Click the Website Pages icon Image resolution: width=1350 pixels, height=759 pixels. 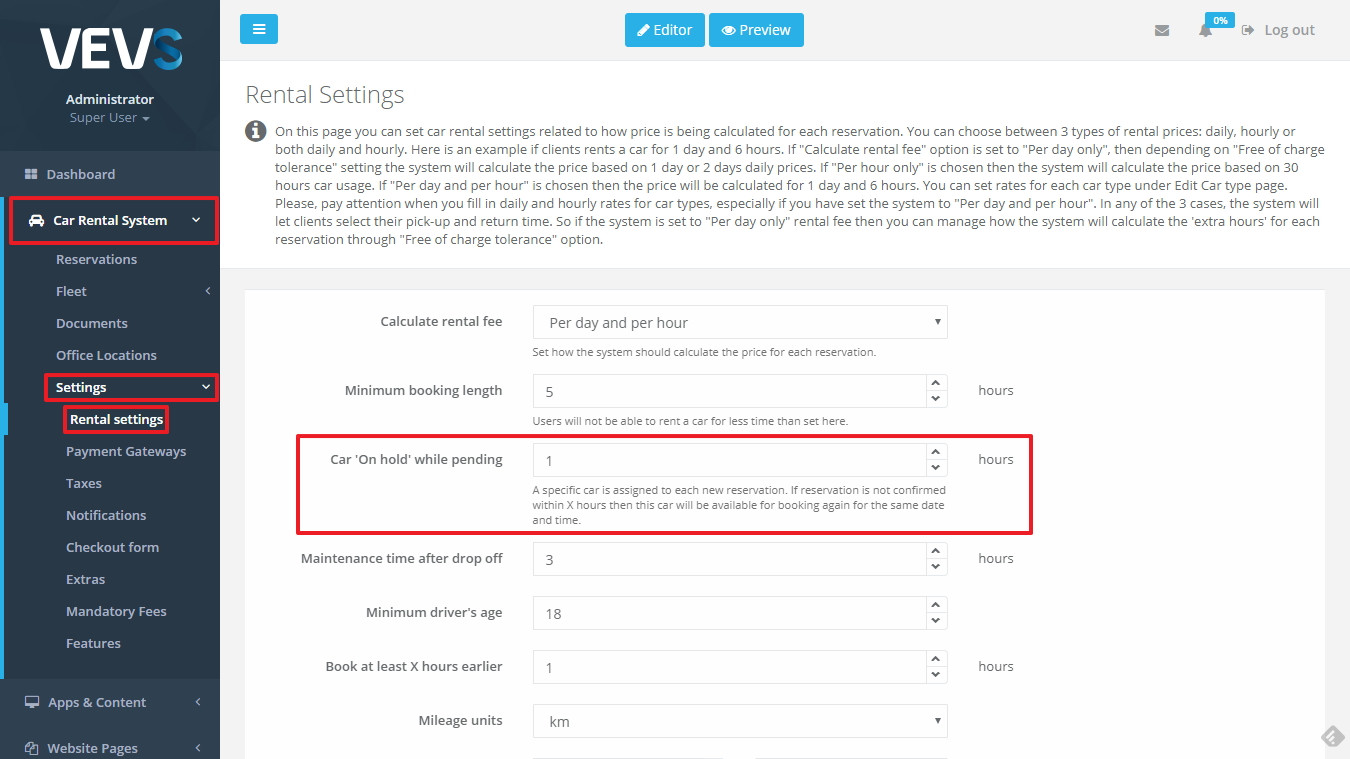(x=31, y=748)
